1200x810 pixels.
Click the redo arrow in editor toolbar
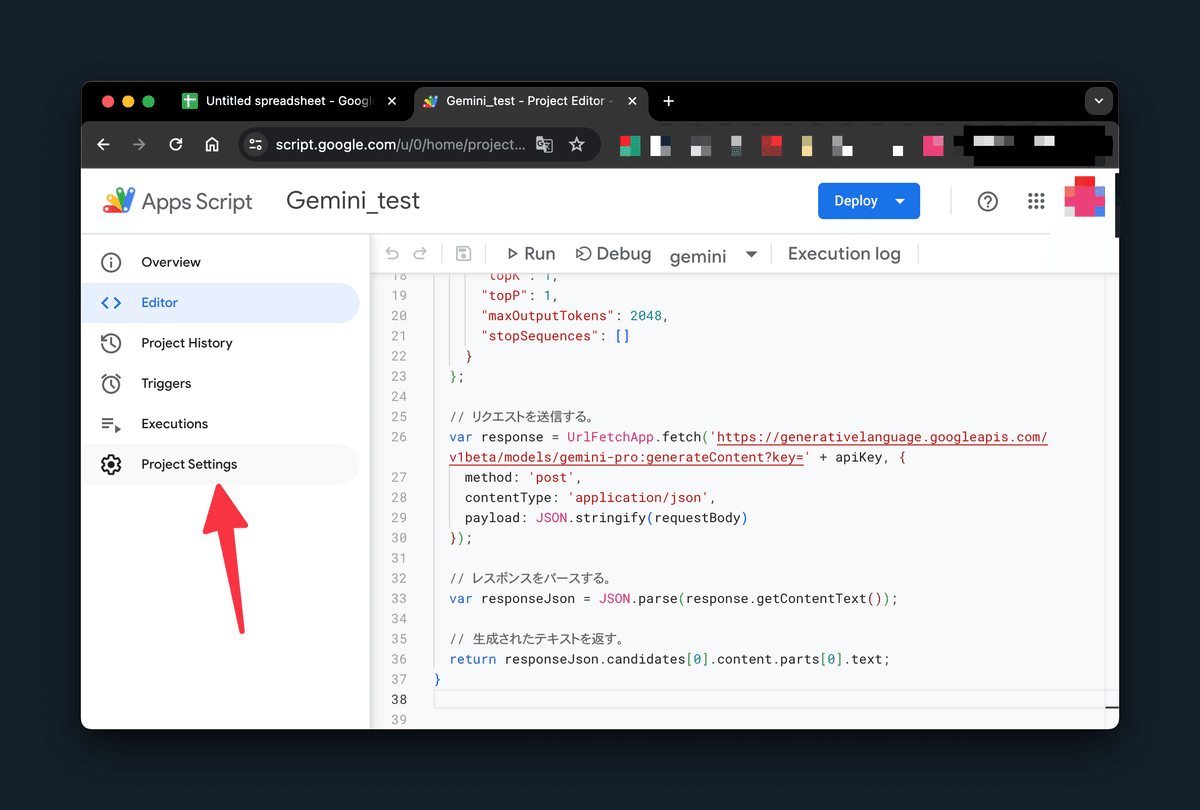click(x=421, y=254)
